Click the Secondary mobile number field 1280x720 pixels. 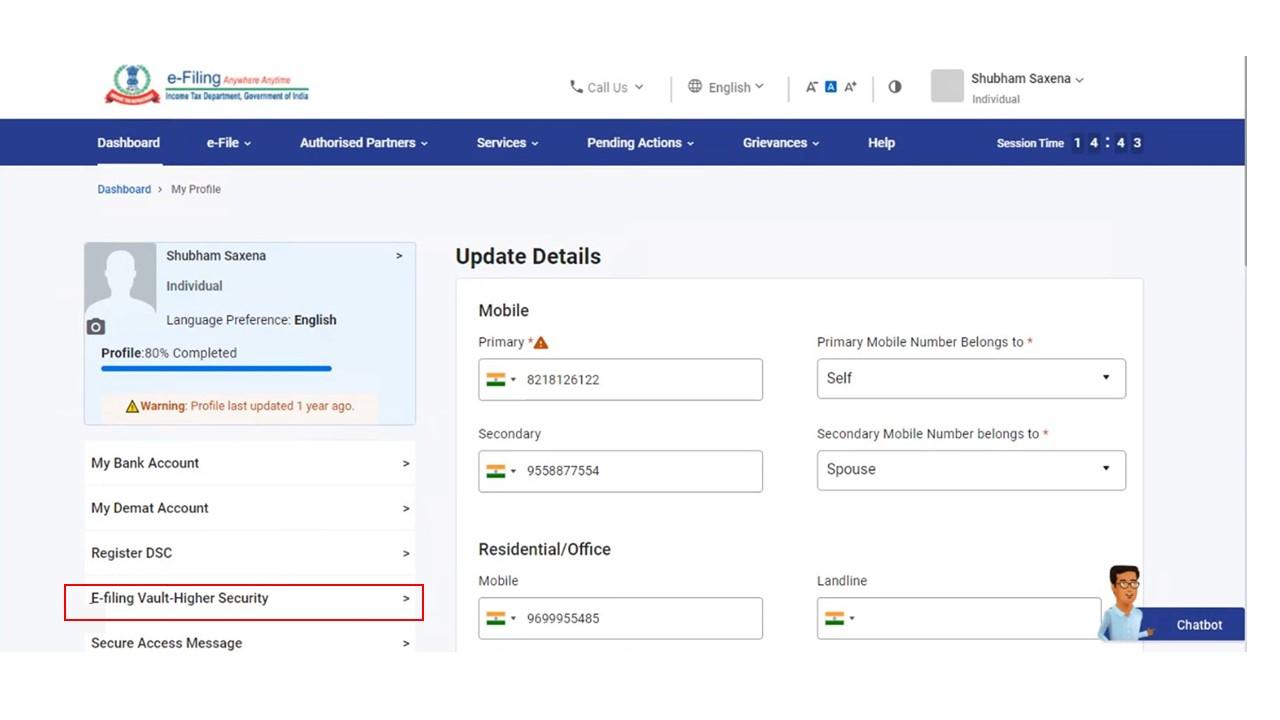pos(640,471)
